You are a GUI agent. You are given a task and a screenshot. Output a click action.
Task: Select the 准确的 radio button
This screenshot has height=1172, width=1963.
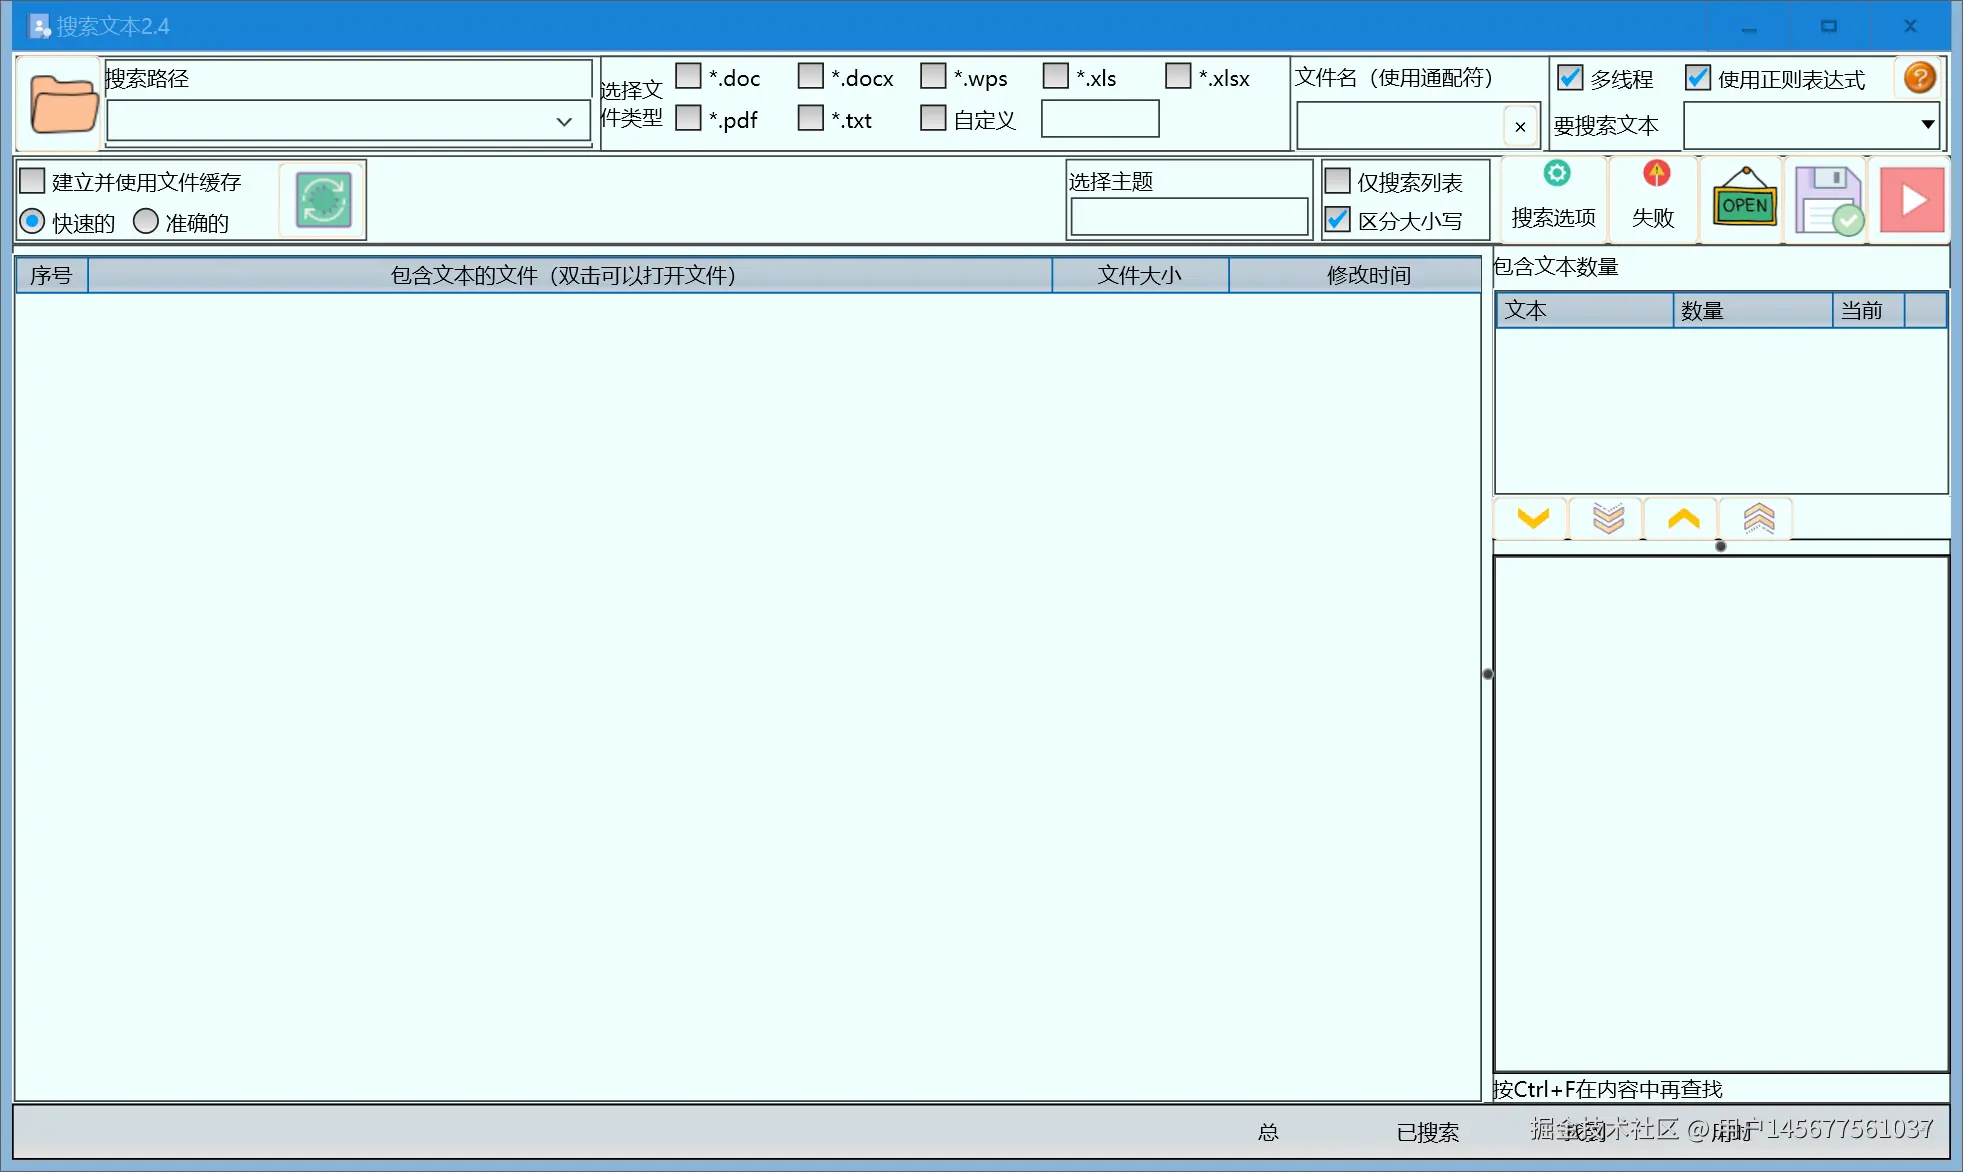(146, 221)
